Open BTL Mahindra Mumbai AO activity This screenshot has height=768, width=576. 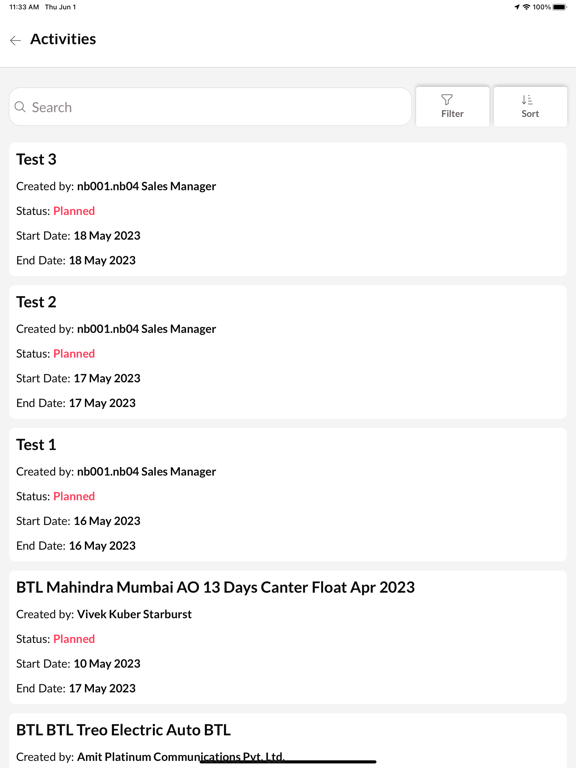[288, 637]
